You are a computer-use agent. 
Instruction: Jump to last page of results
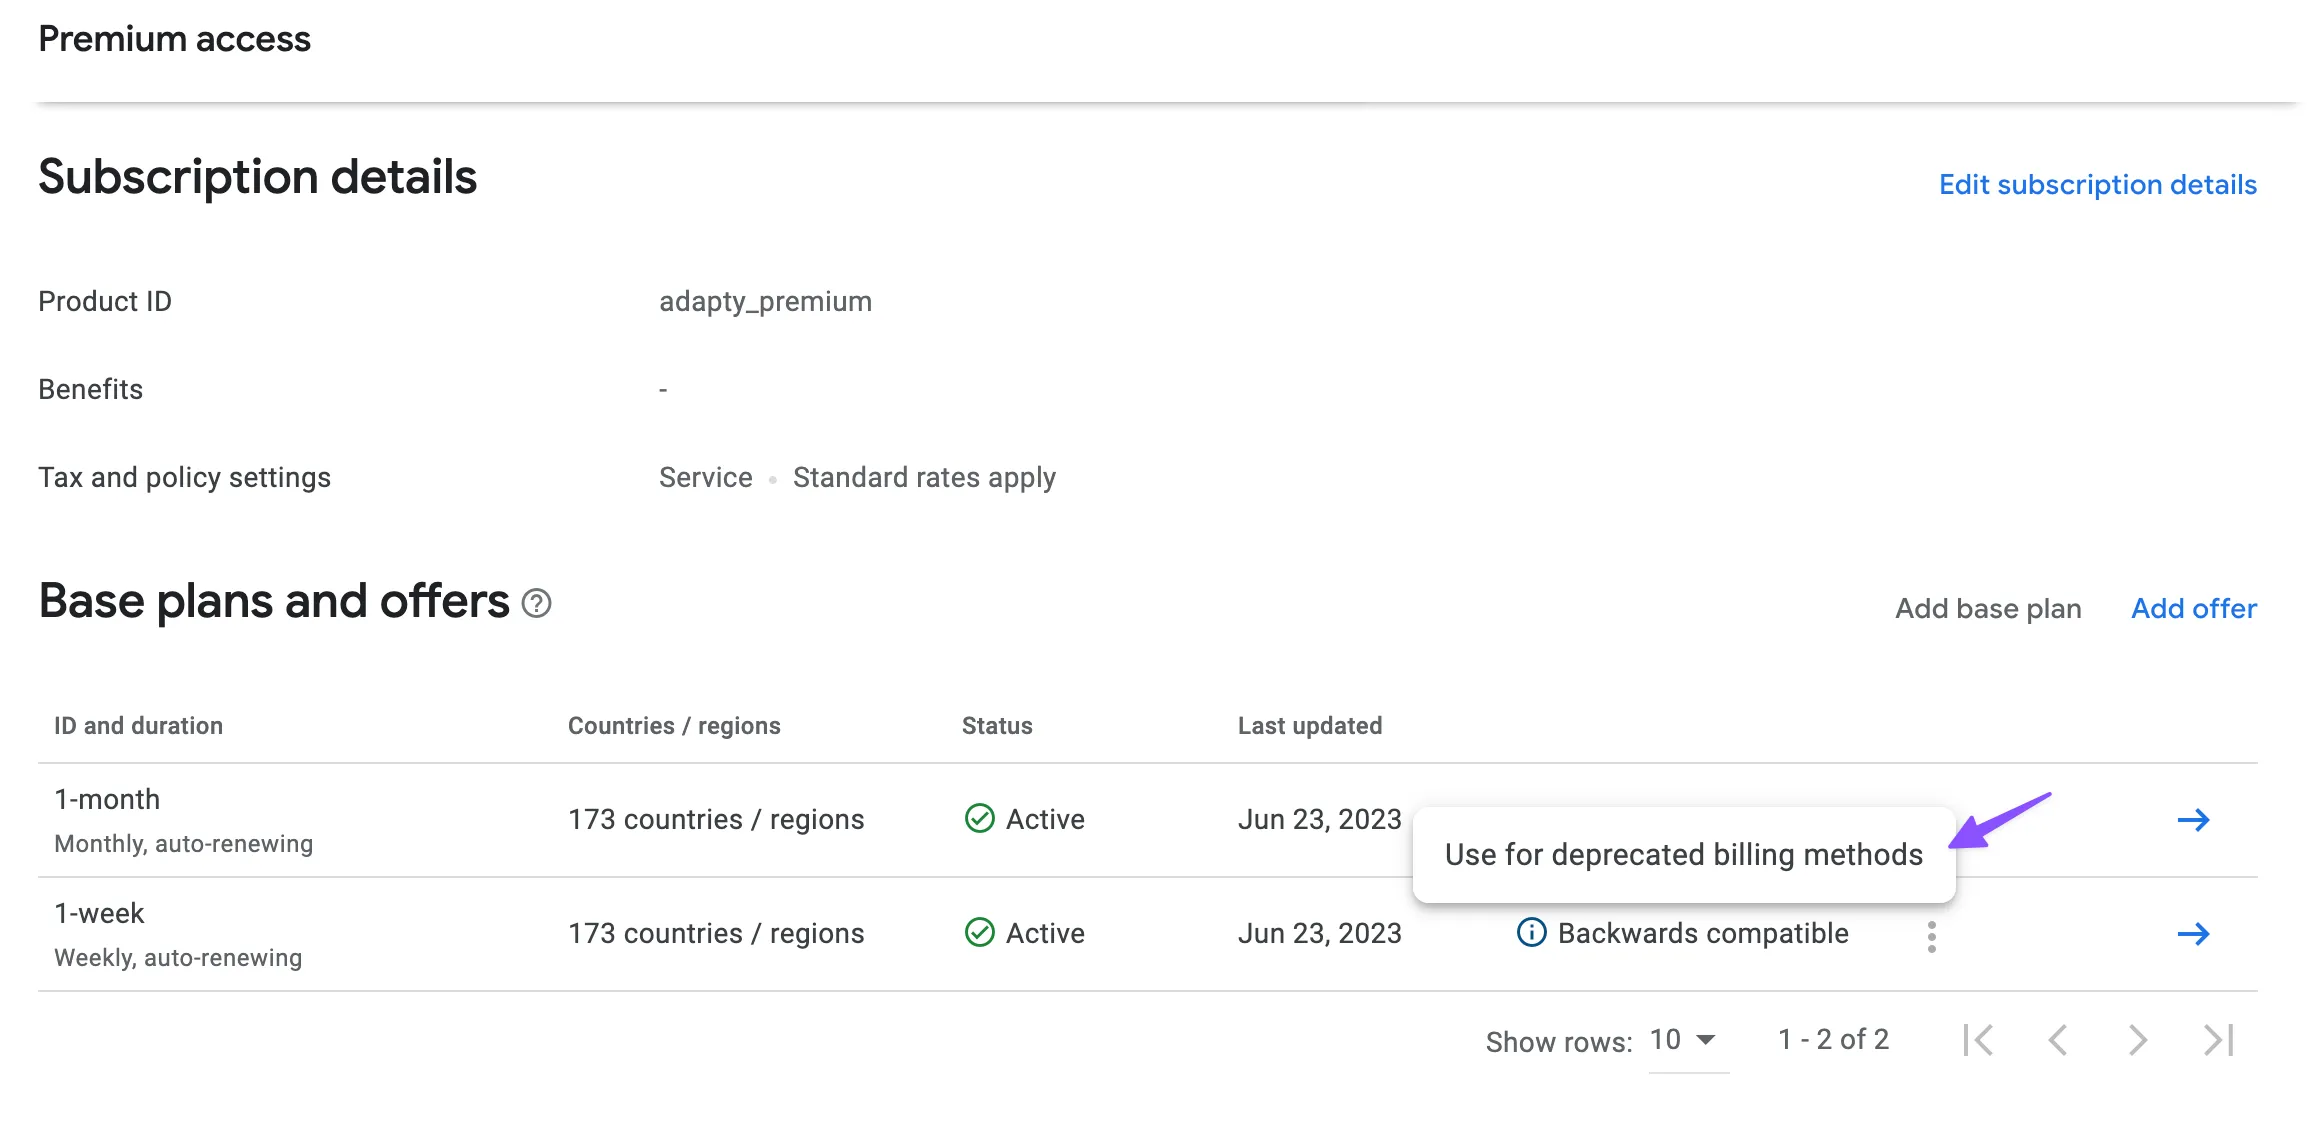tap(2218, 1040)
